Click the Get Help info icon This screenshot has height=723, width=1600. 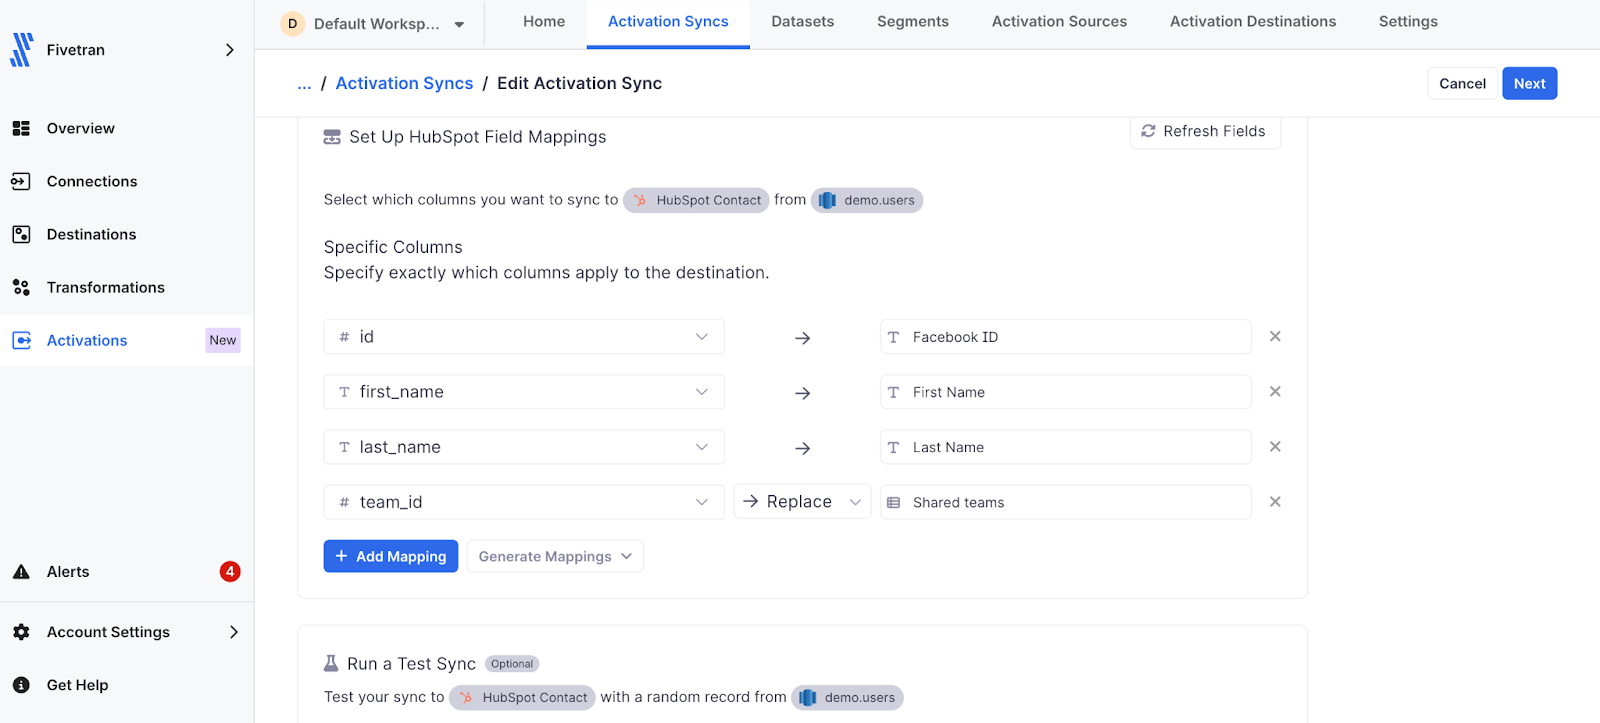click(21, 685)
